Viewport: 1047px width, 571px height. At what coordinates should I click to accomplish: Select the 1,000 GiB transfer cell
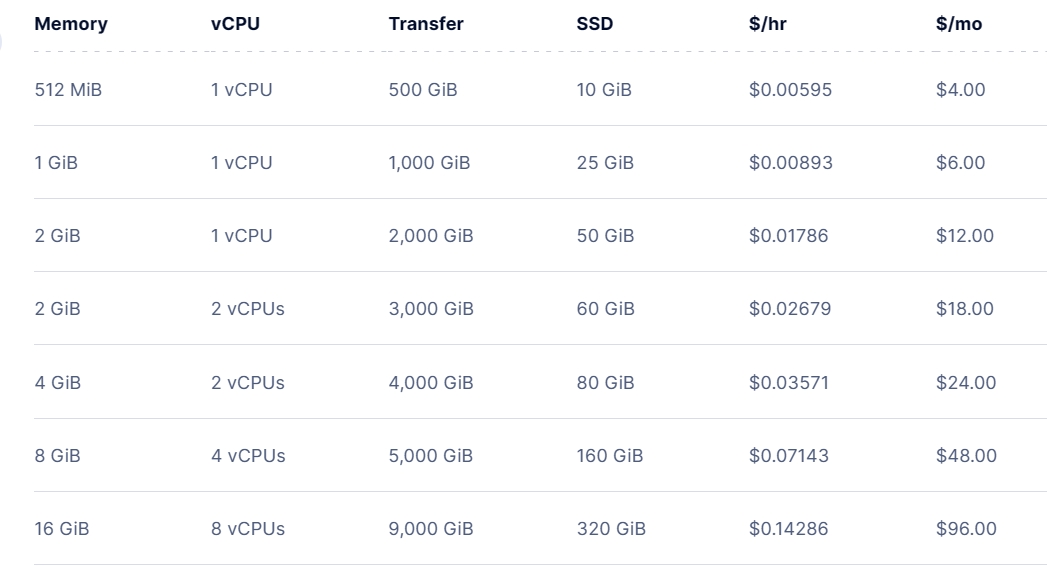pyautogui.click(x=429, y=163)
